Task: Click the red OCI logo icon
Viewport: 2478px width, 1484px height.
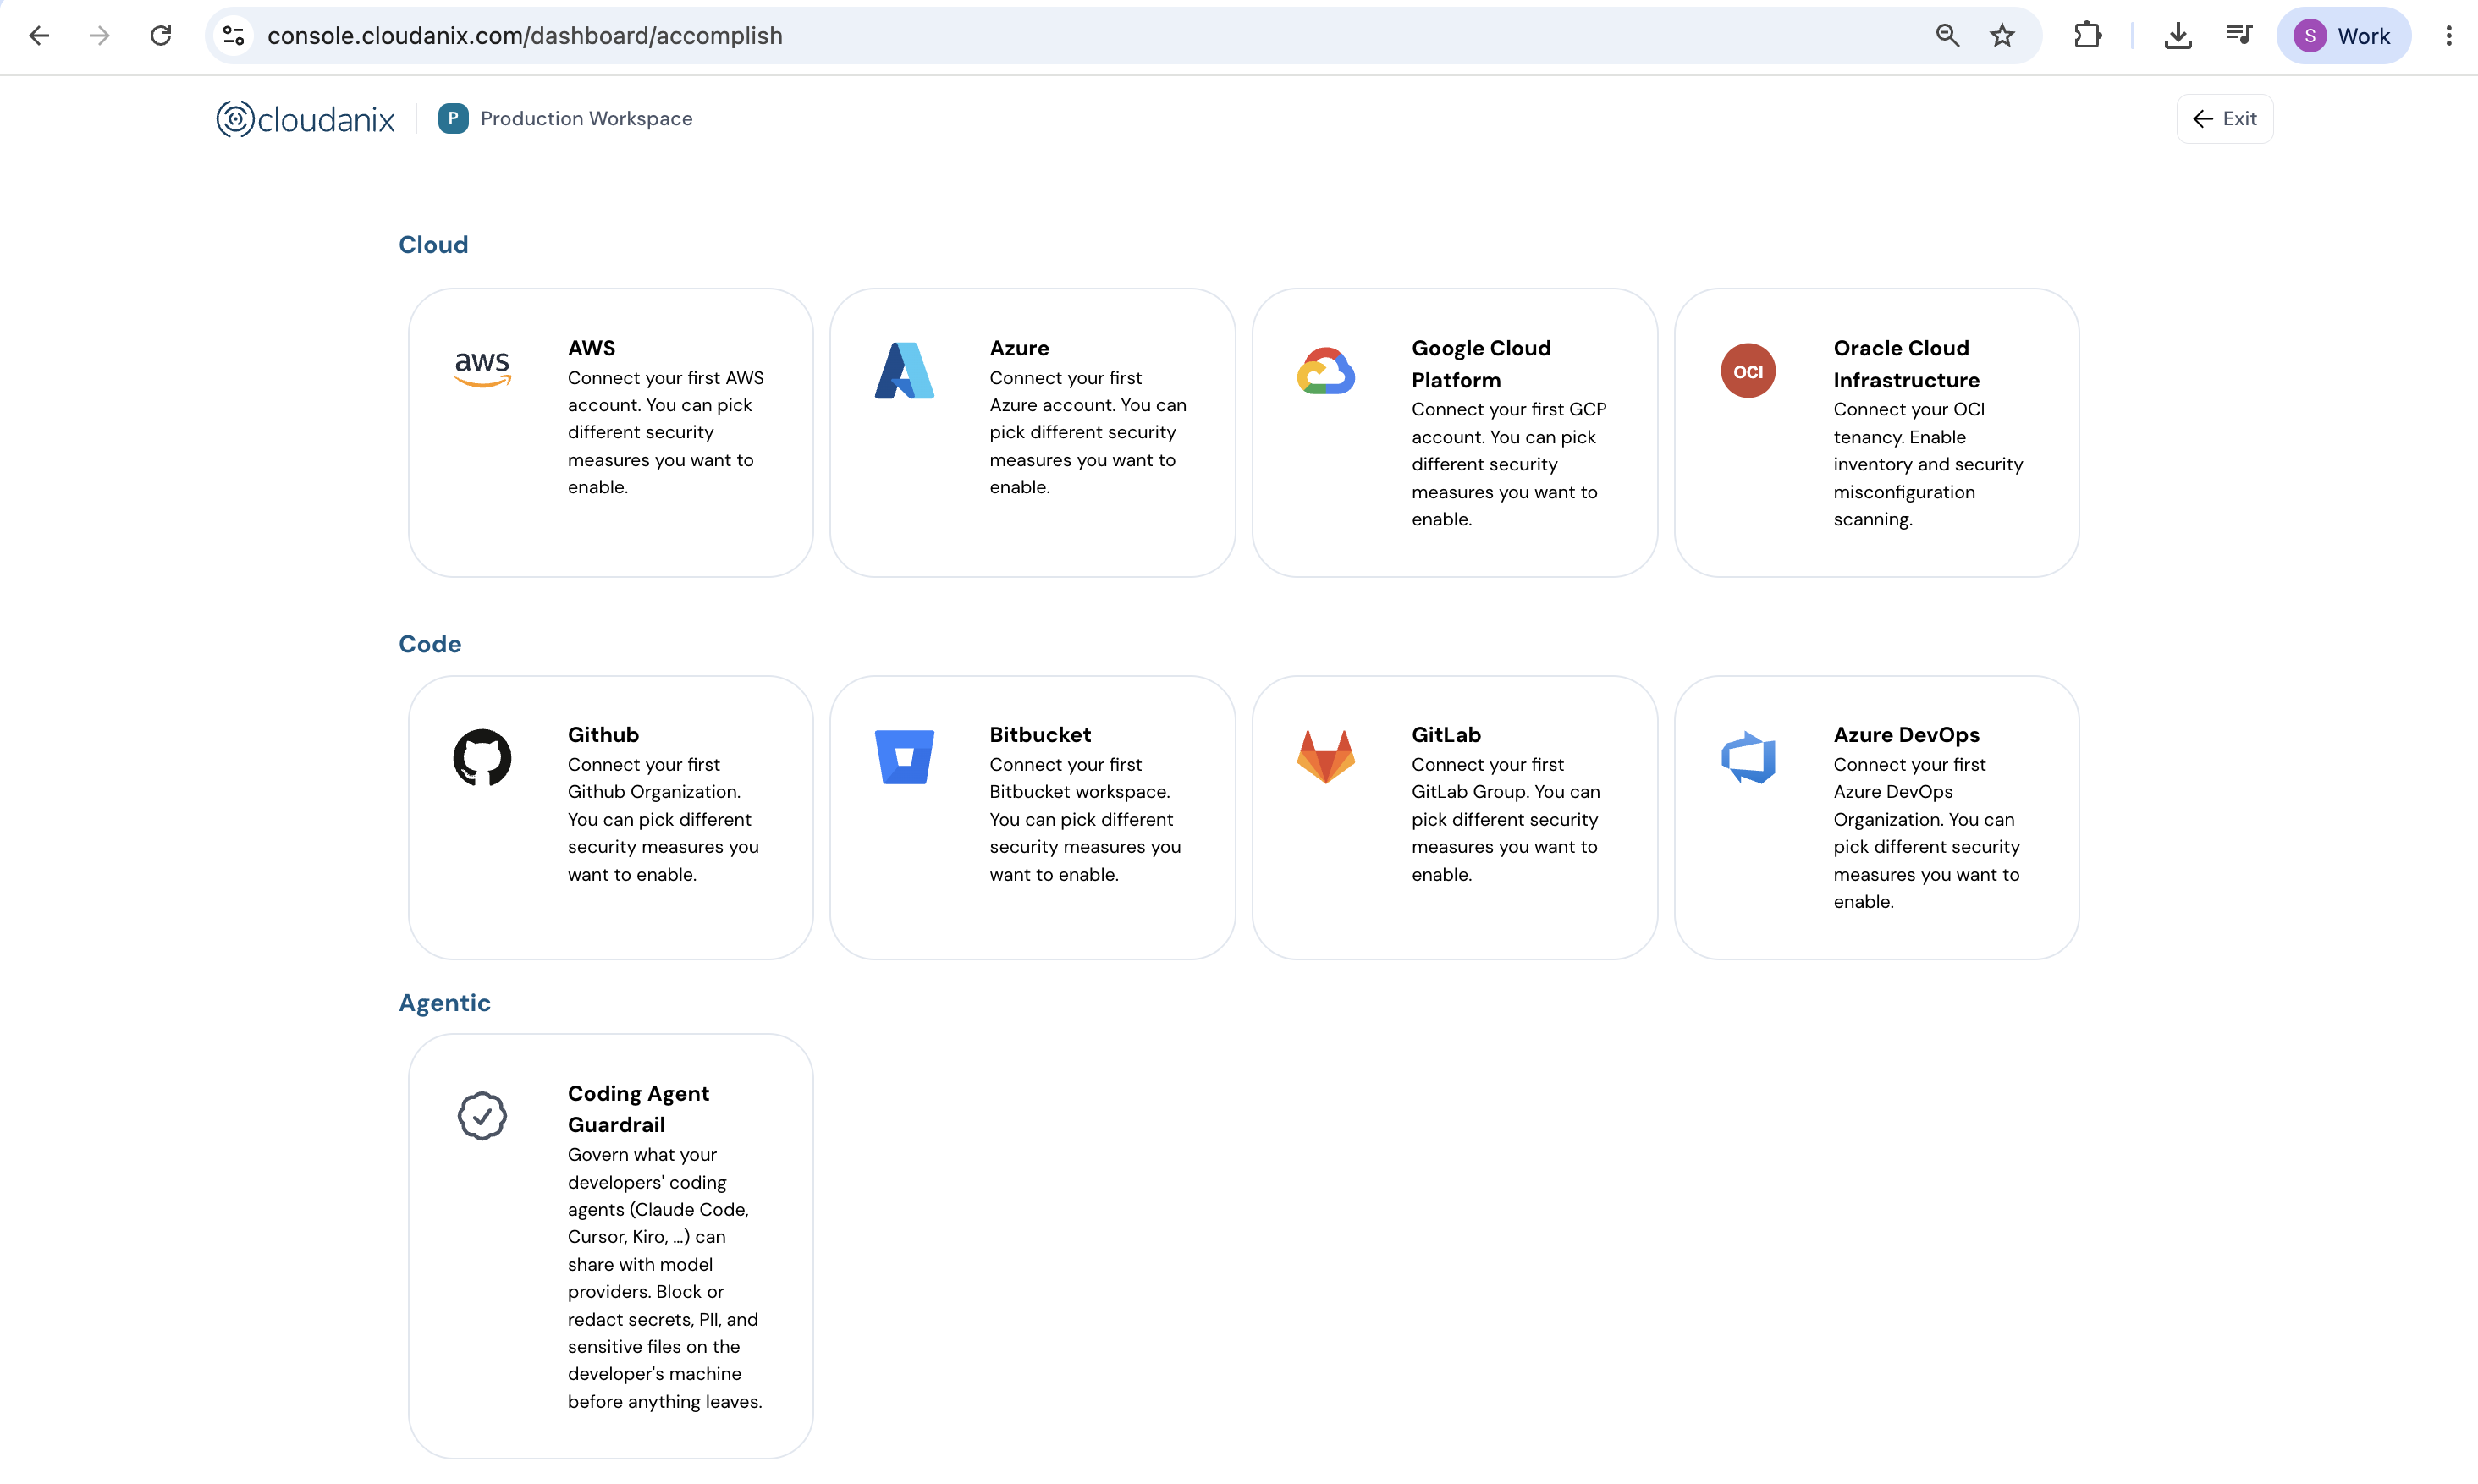Action: [1748, 371]
